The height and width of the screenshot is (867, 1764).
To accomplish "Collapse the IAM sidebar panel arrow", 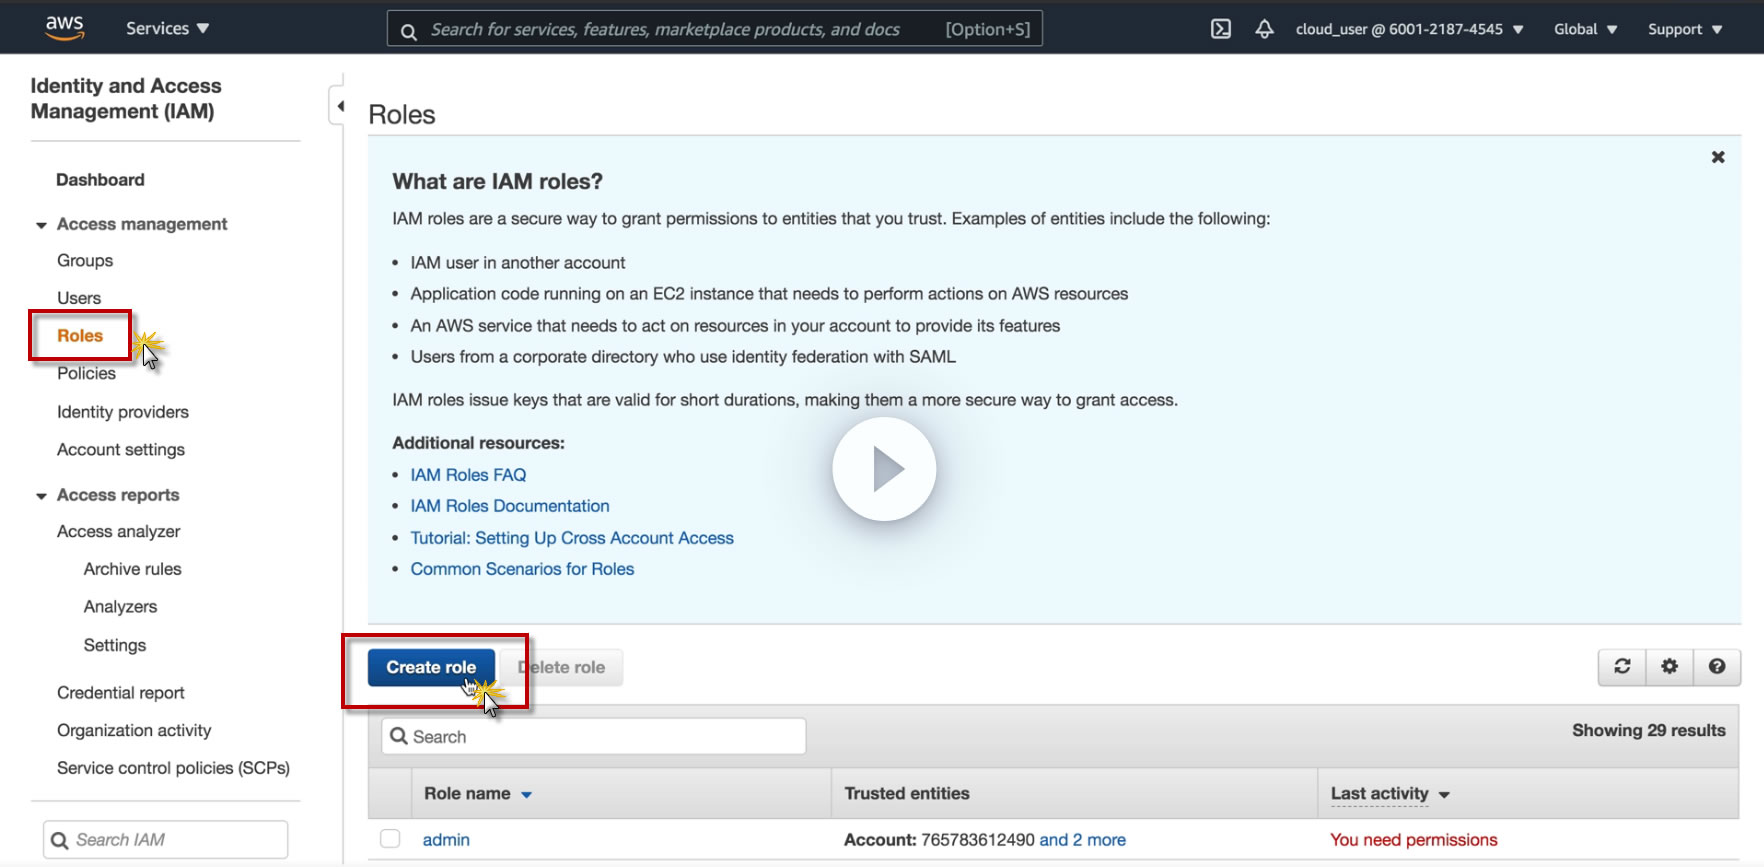I will (x=340, y=106).
